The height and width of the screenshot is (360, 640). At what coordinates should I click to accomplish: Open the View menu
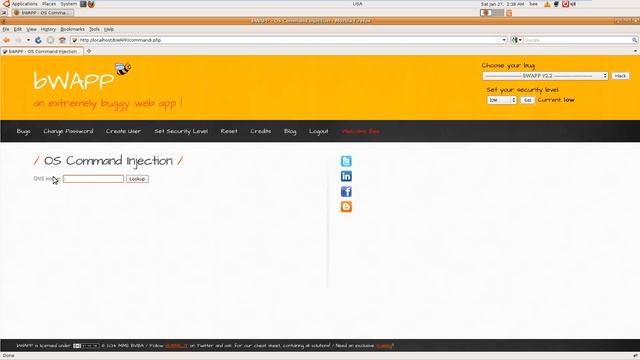[x=31, y=29]
